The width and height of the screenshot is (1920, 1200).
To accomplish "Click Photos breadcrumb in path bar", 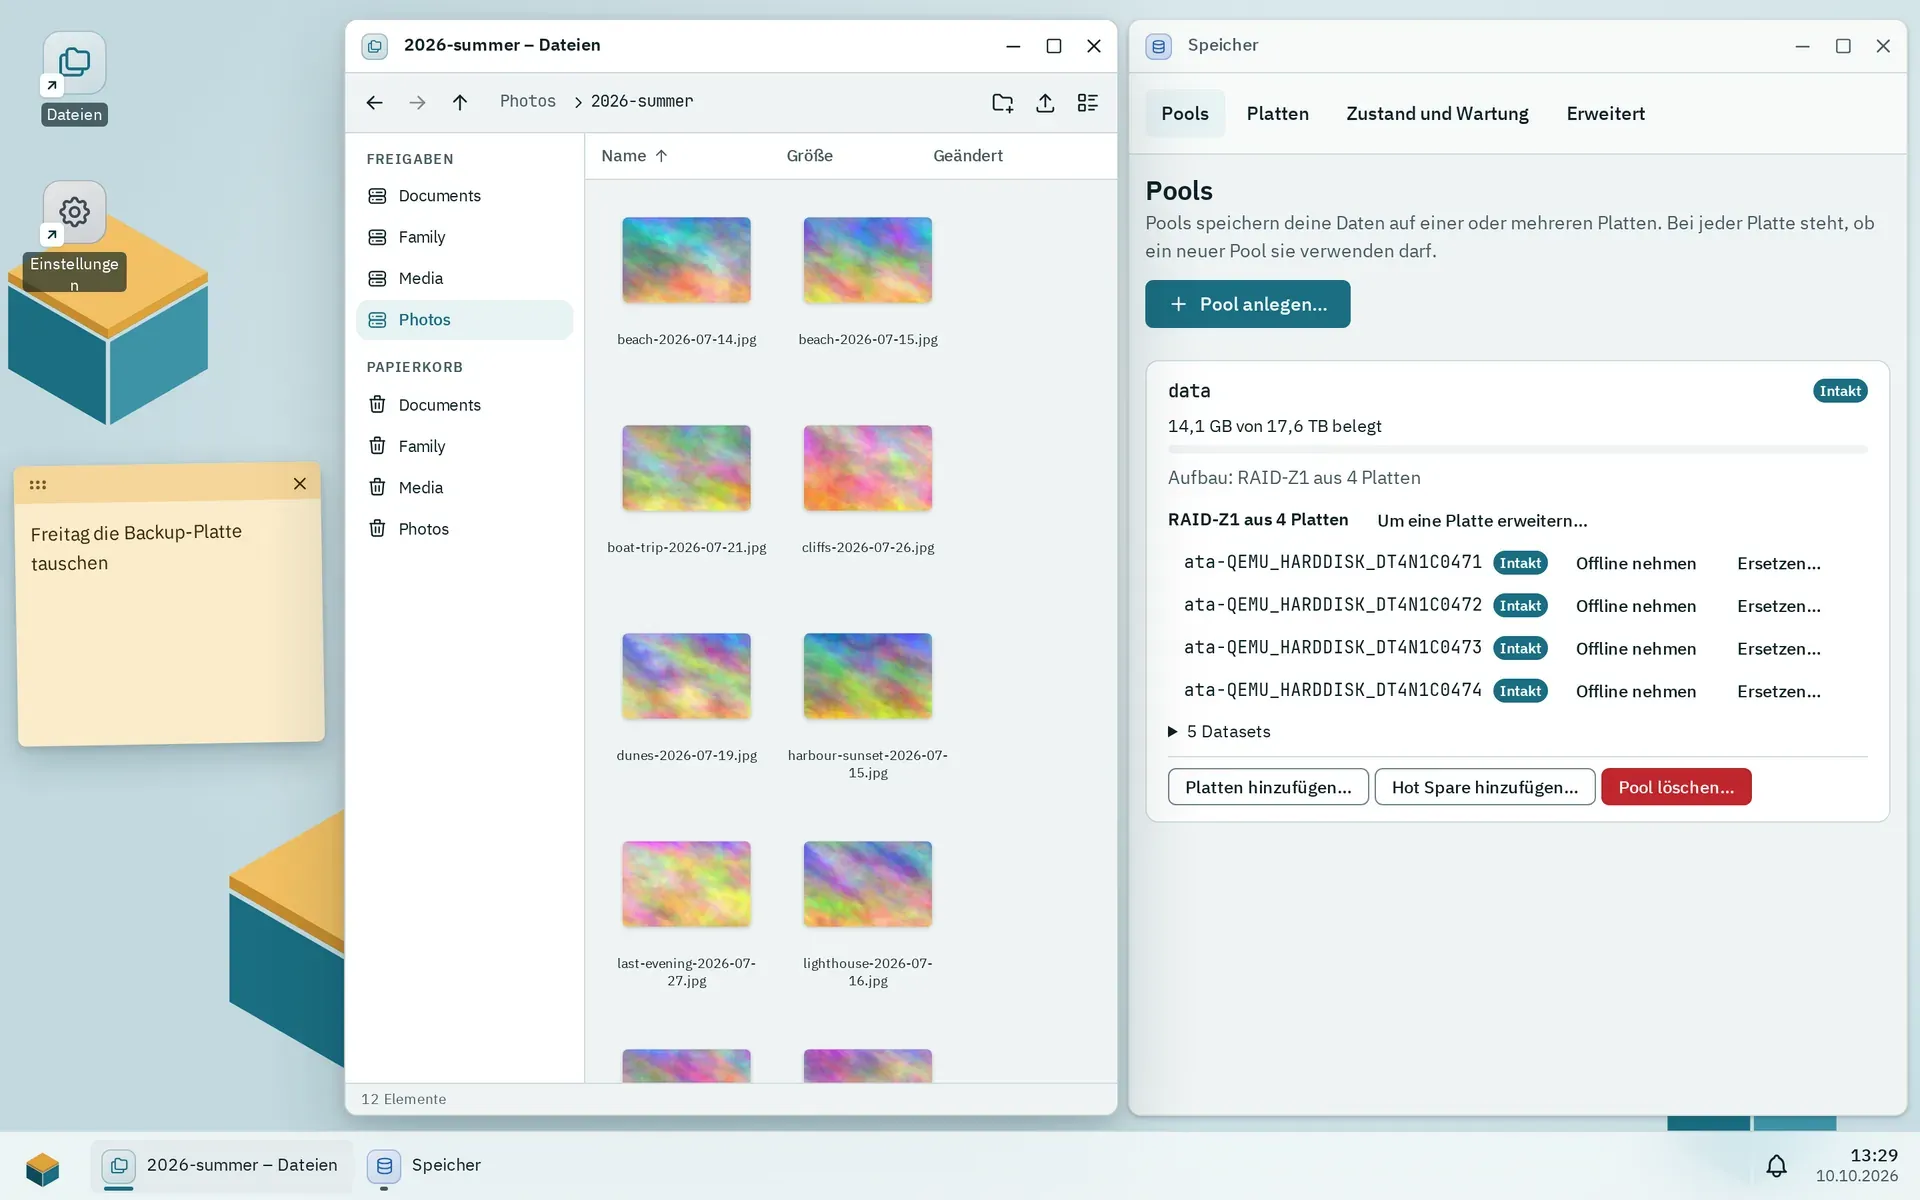I will [x=527, y=101].
